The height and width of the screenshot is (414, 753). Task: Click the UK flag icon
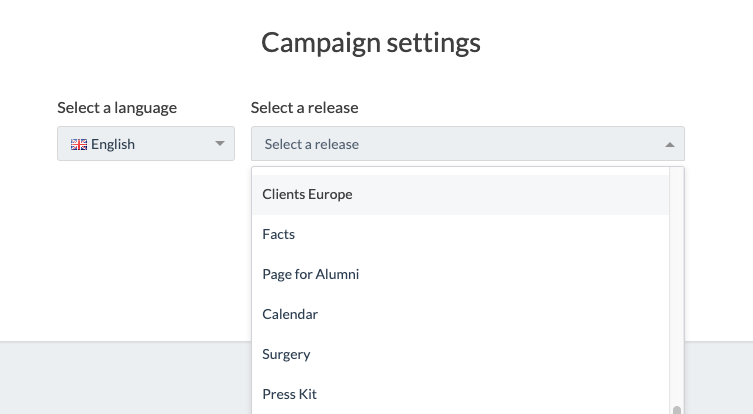(79, 144)
